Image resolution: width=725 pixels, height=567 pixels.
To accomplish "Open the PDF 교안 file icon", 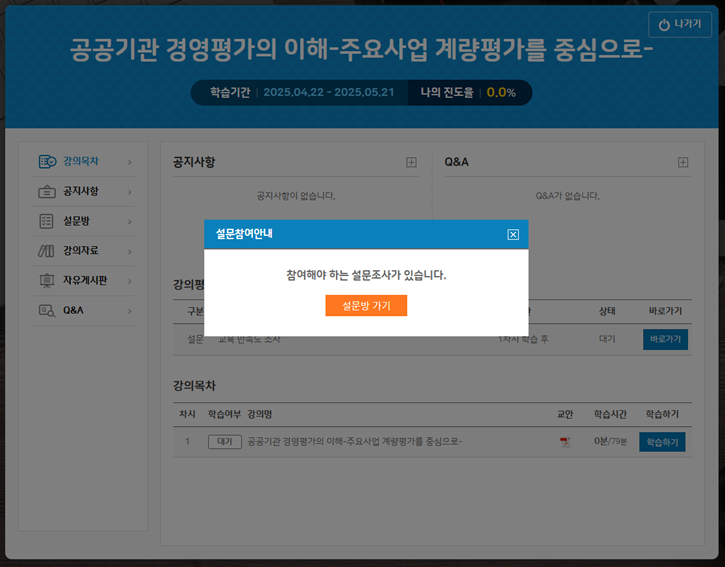I will 565,442.
